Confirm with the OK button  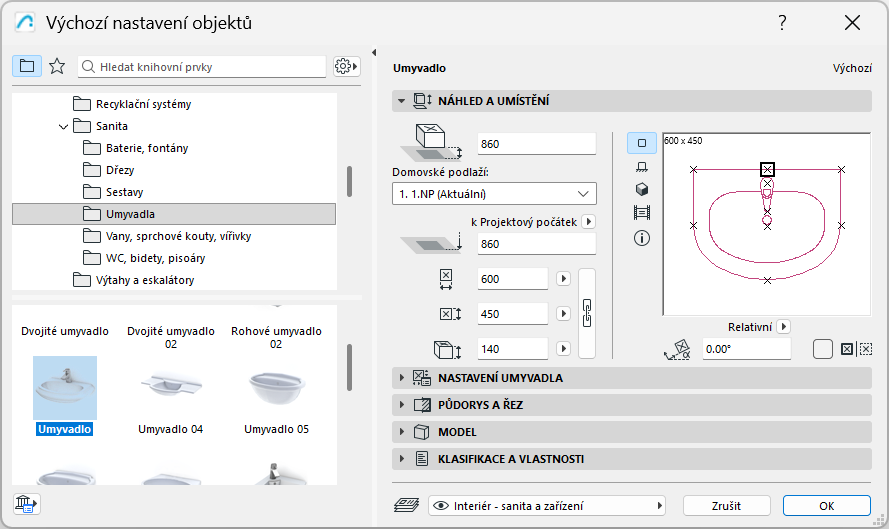827,505
